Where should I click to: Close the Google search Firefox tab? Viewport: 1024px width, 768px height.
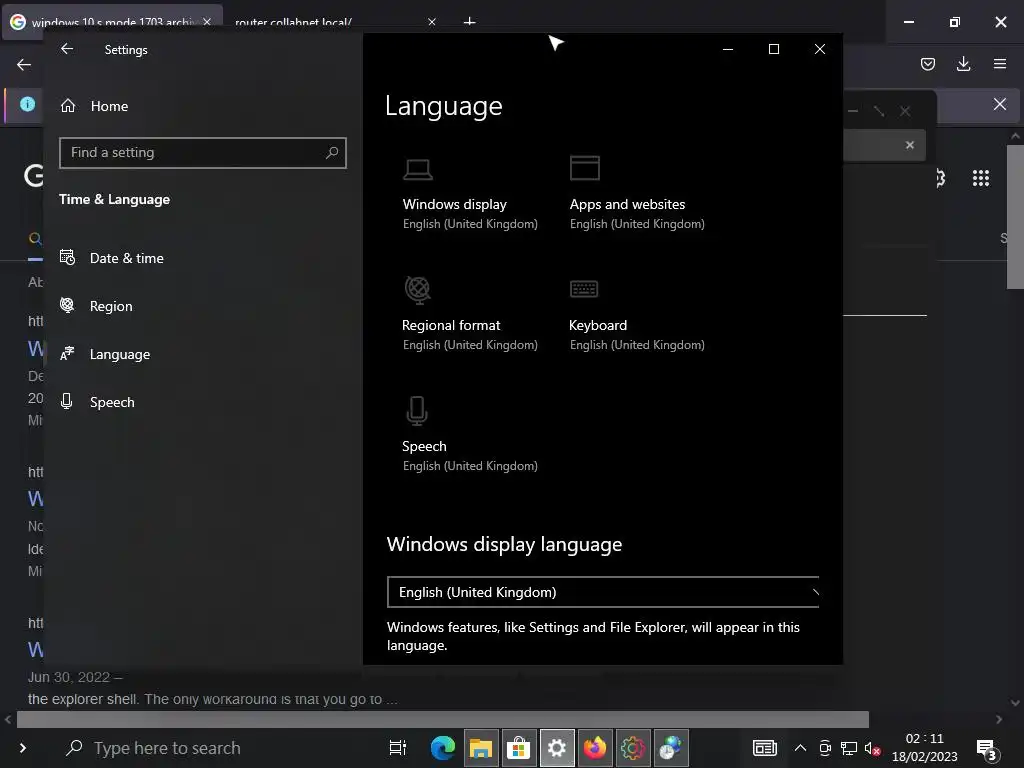[207, 22]
